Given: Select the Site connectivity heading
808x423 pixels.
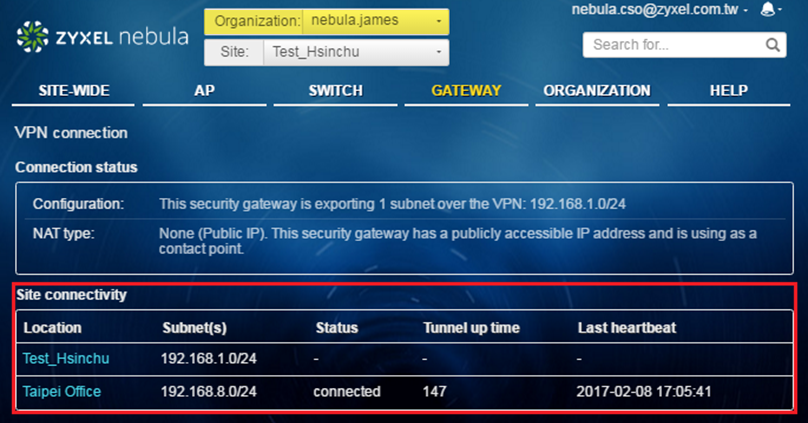Looking at the screenshot, I should 71,295.
